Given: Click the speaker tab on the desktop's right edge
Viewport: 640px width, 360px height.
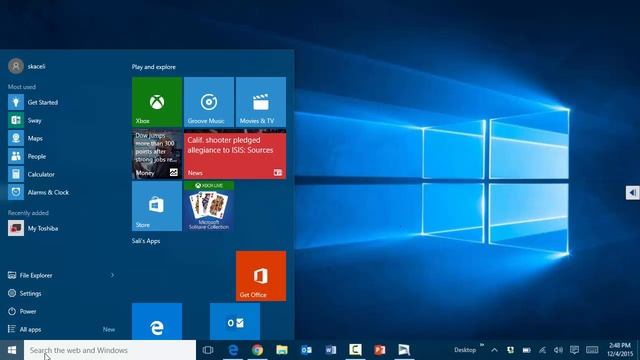Looking at the screenshot, I should tap(633, 192).
